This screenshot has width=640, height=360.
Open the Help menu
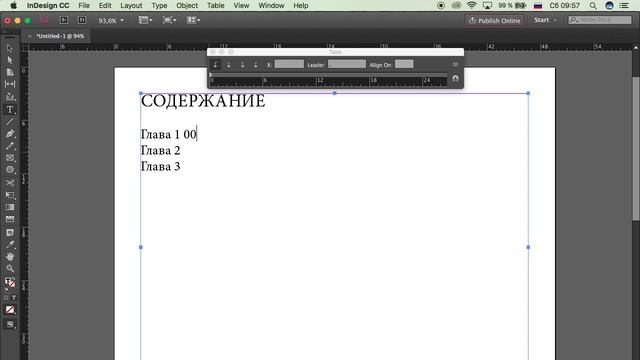point(301,5)
